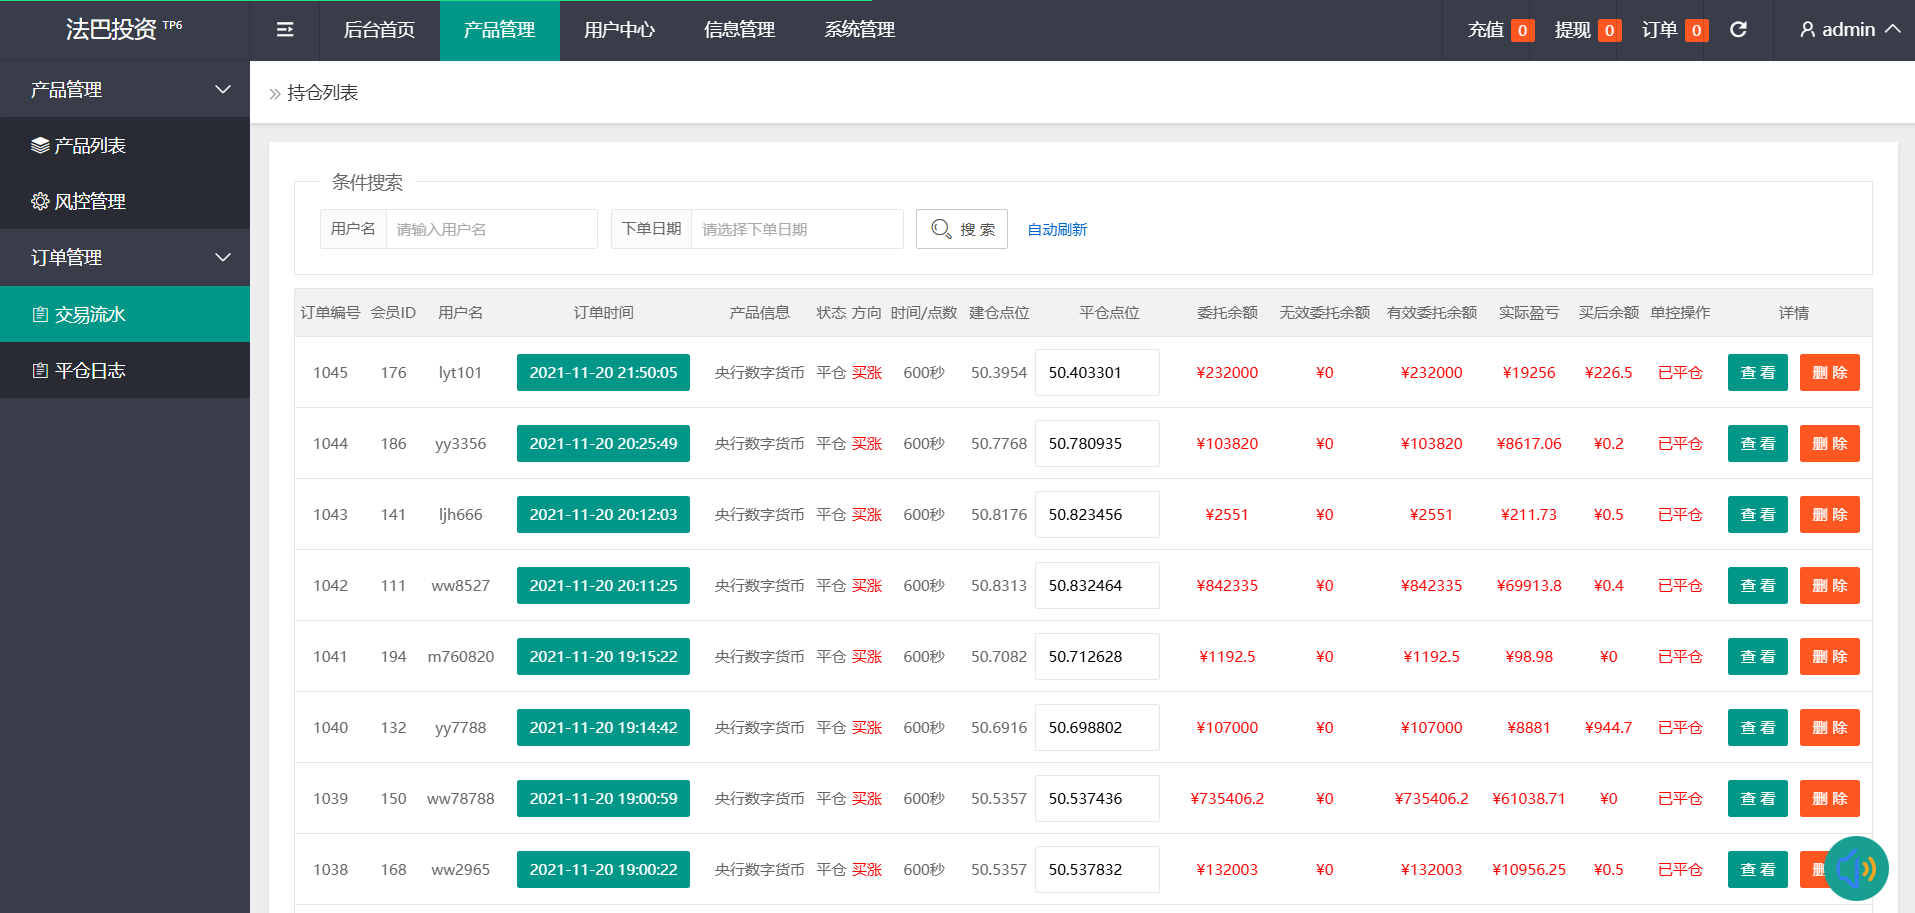Click 查看 for order 1045
This screenshot has width=1915, height=913.
tap(1757, 373)
